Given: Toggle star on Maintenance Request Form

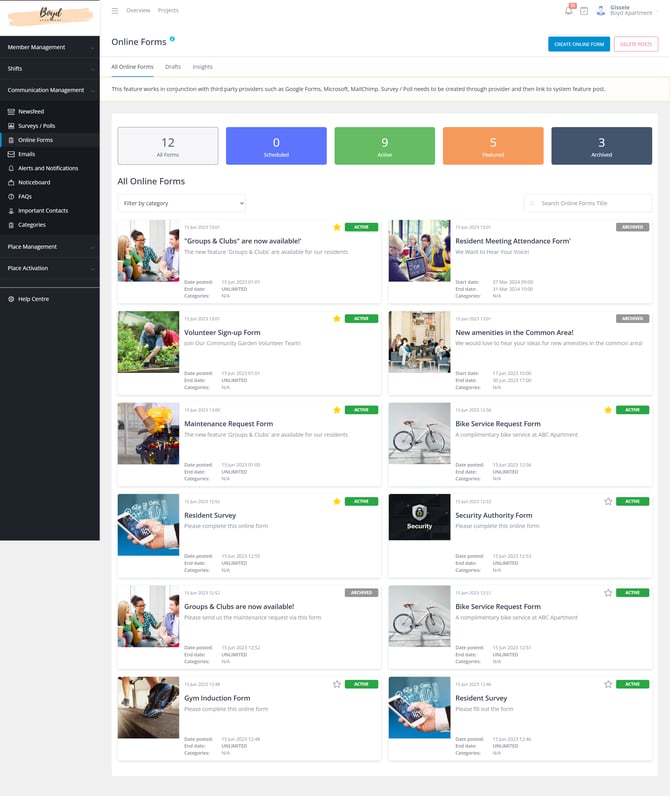Looking at the screenshot, I should (x=337, y=410).
